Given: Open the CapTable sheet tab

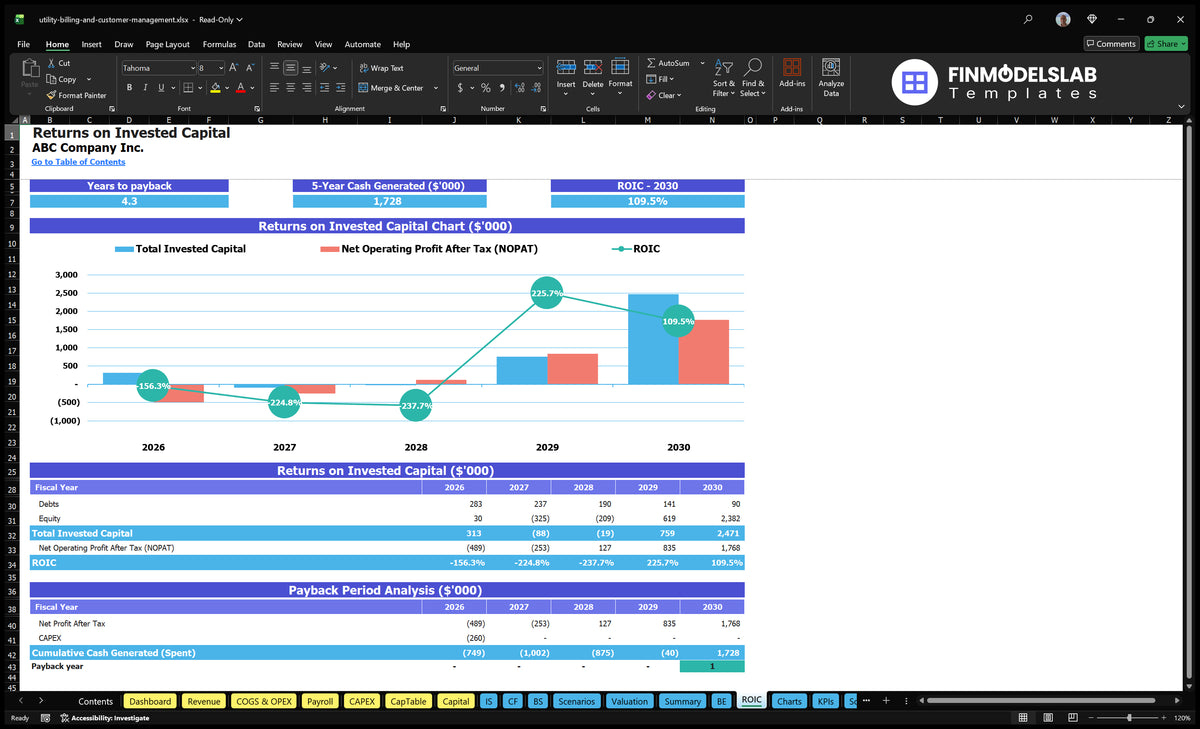Looking at the screenshot, I should [408, 701].
